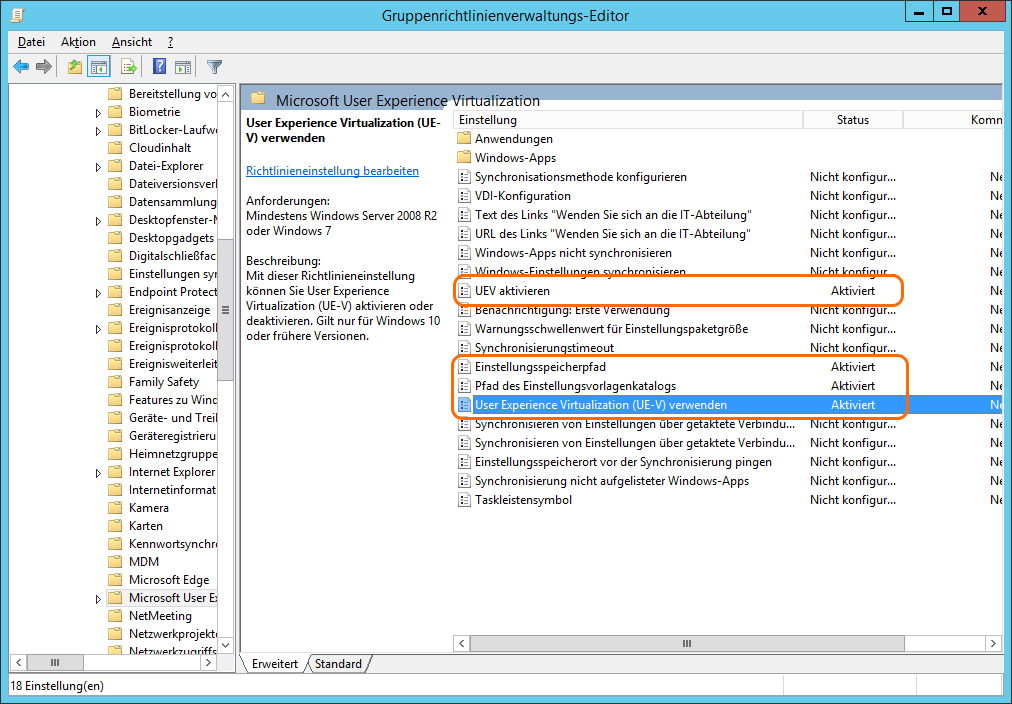Click the export list toolbar icon
Image resolution: width=1012 pixels, height=704 pixels.
click(x=128, y=67)
